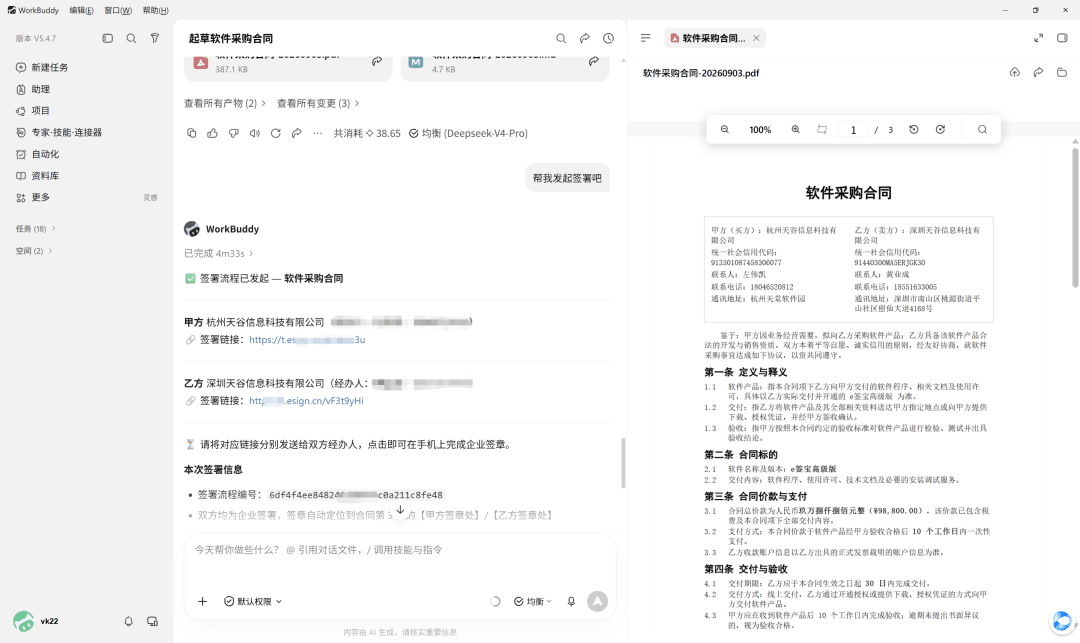1080x643 pixels.
Task: Open the PDF's containing folder
Action: (x=1061, y=72)
